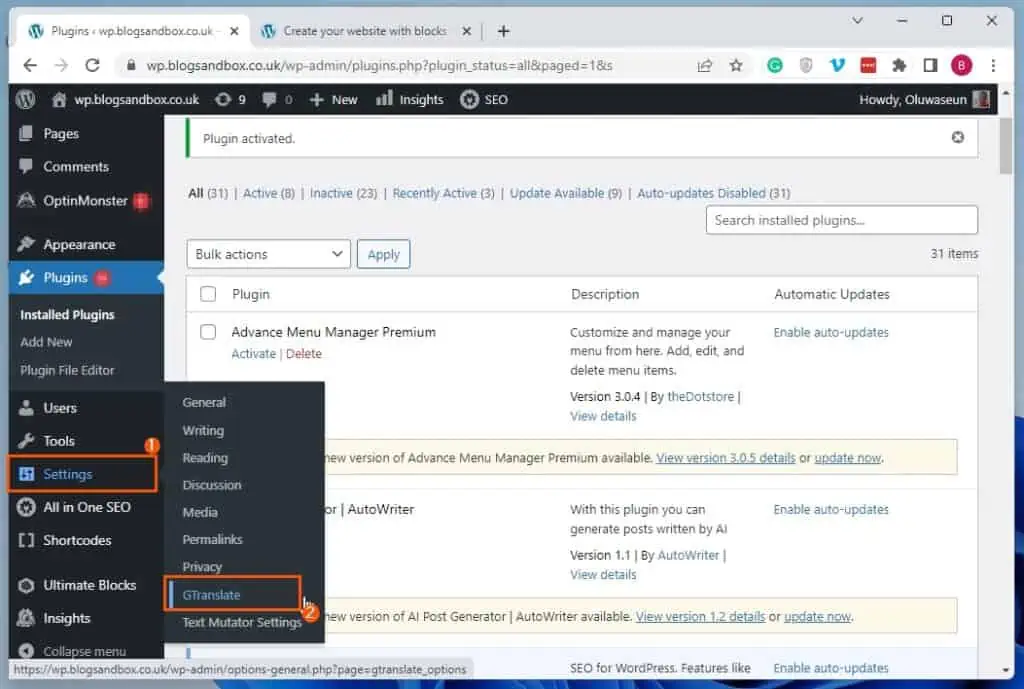Click the Apply button
1024x689 pixels.
click(x=383, y=254)
